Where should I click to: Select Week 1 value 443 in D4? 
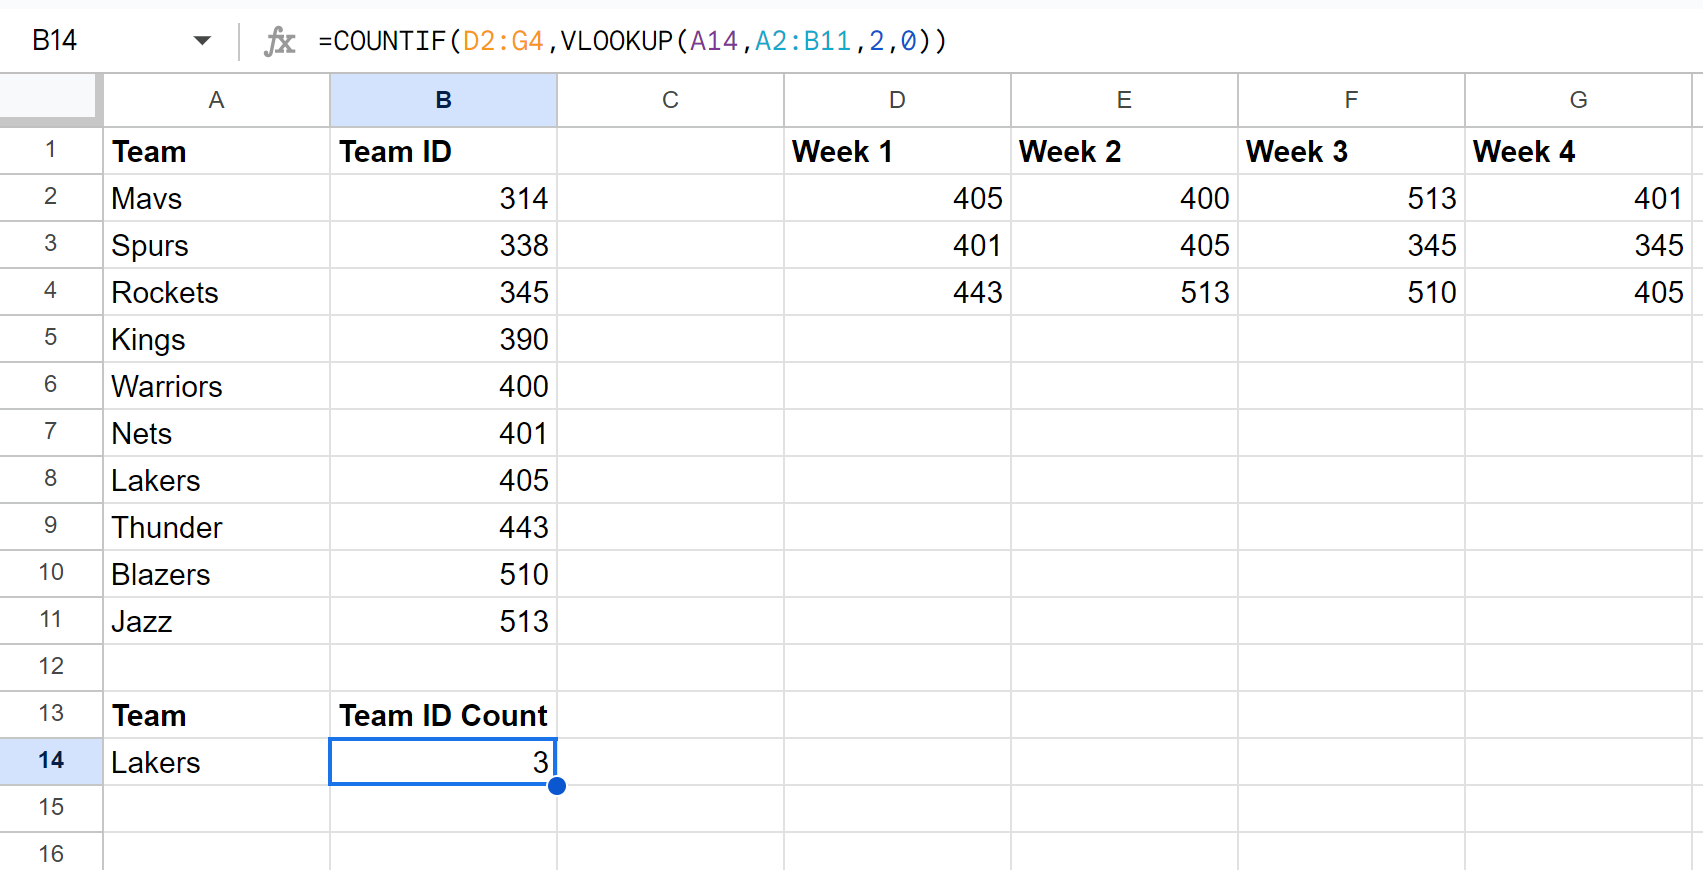pos(897,292)
